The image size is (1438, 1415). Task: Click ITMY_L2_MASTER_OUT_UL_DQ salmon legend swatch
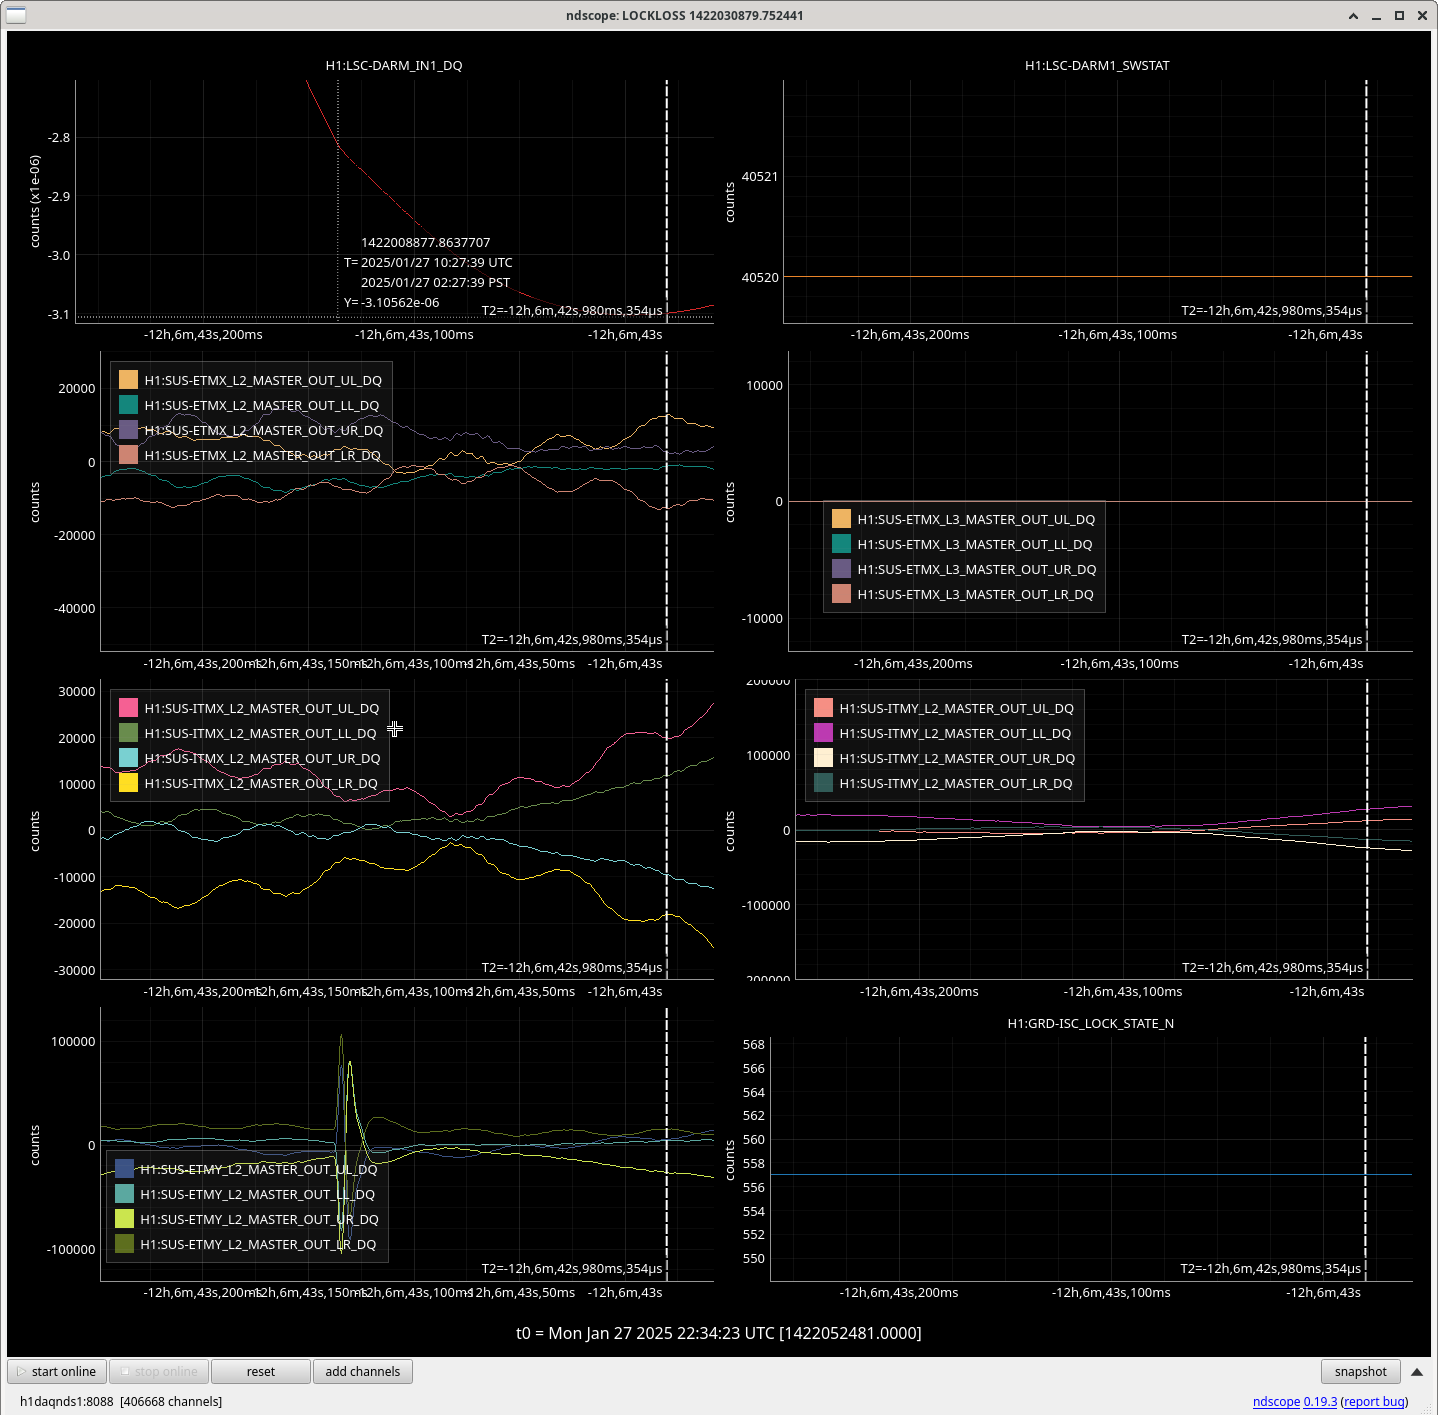(823, 708)
